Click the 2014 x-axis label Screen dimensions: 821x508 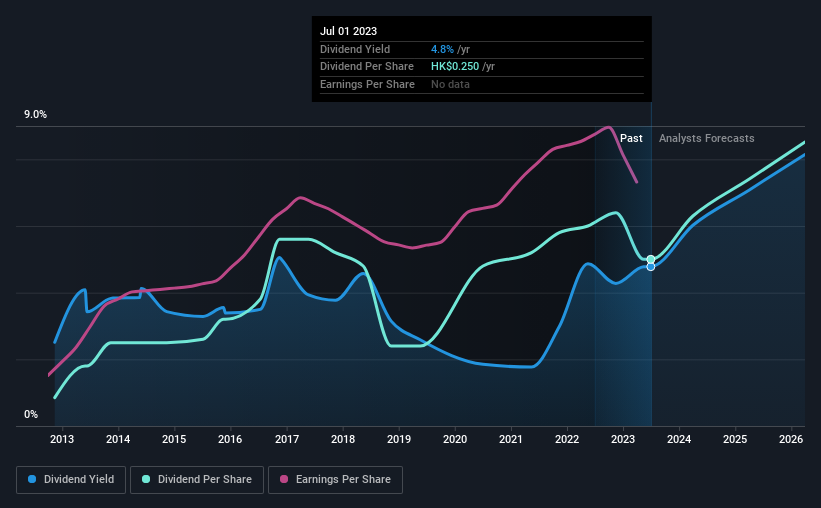118,439
